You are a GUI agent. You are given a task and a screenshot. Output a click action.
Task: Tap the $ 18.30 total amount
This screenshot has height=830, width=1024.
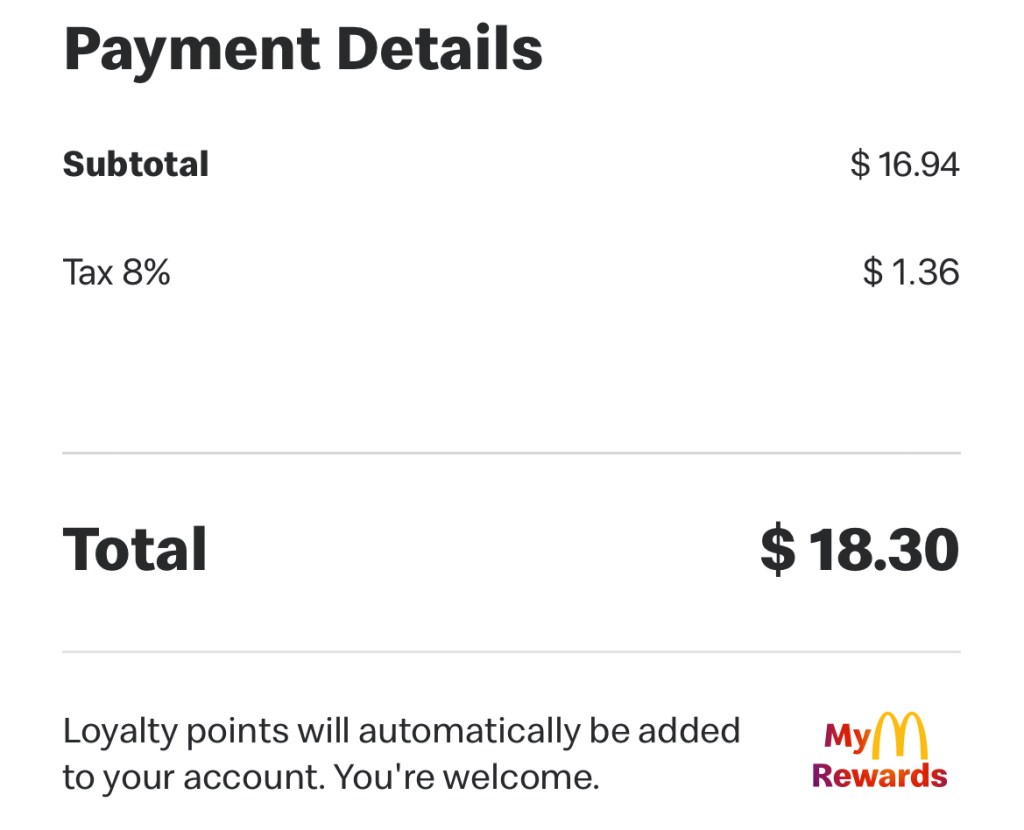(x=860, y=550)
